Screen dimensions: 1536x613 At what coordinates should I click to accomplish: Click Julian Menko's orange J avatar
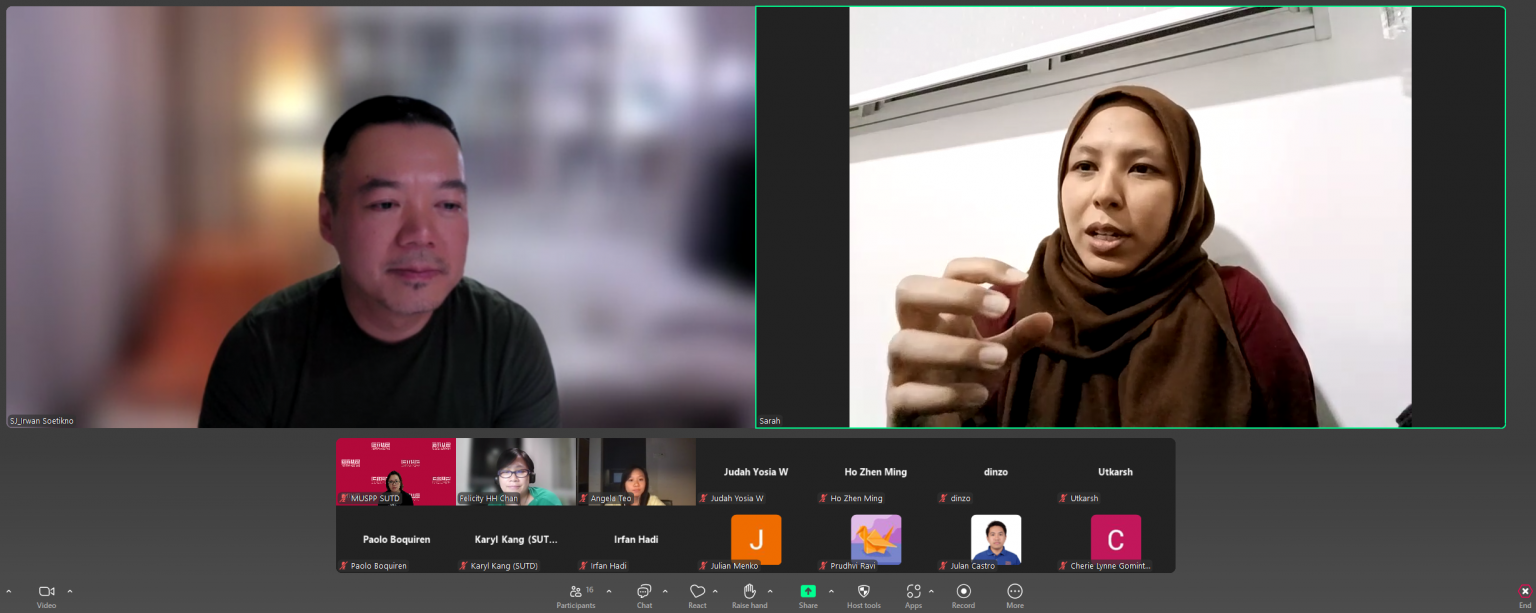[756, 539]
